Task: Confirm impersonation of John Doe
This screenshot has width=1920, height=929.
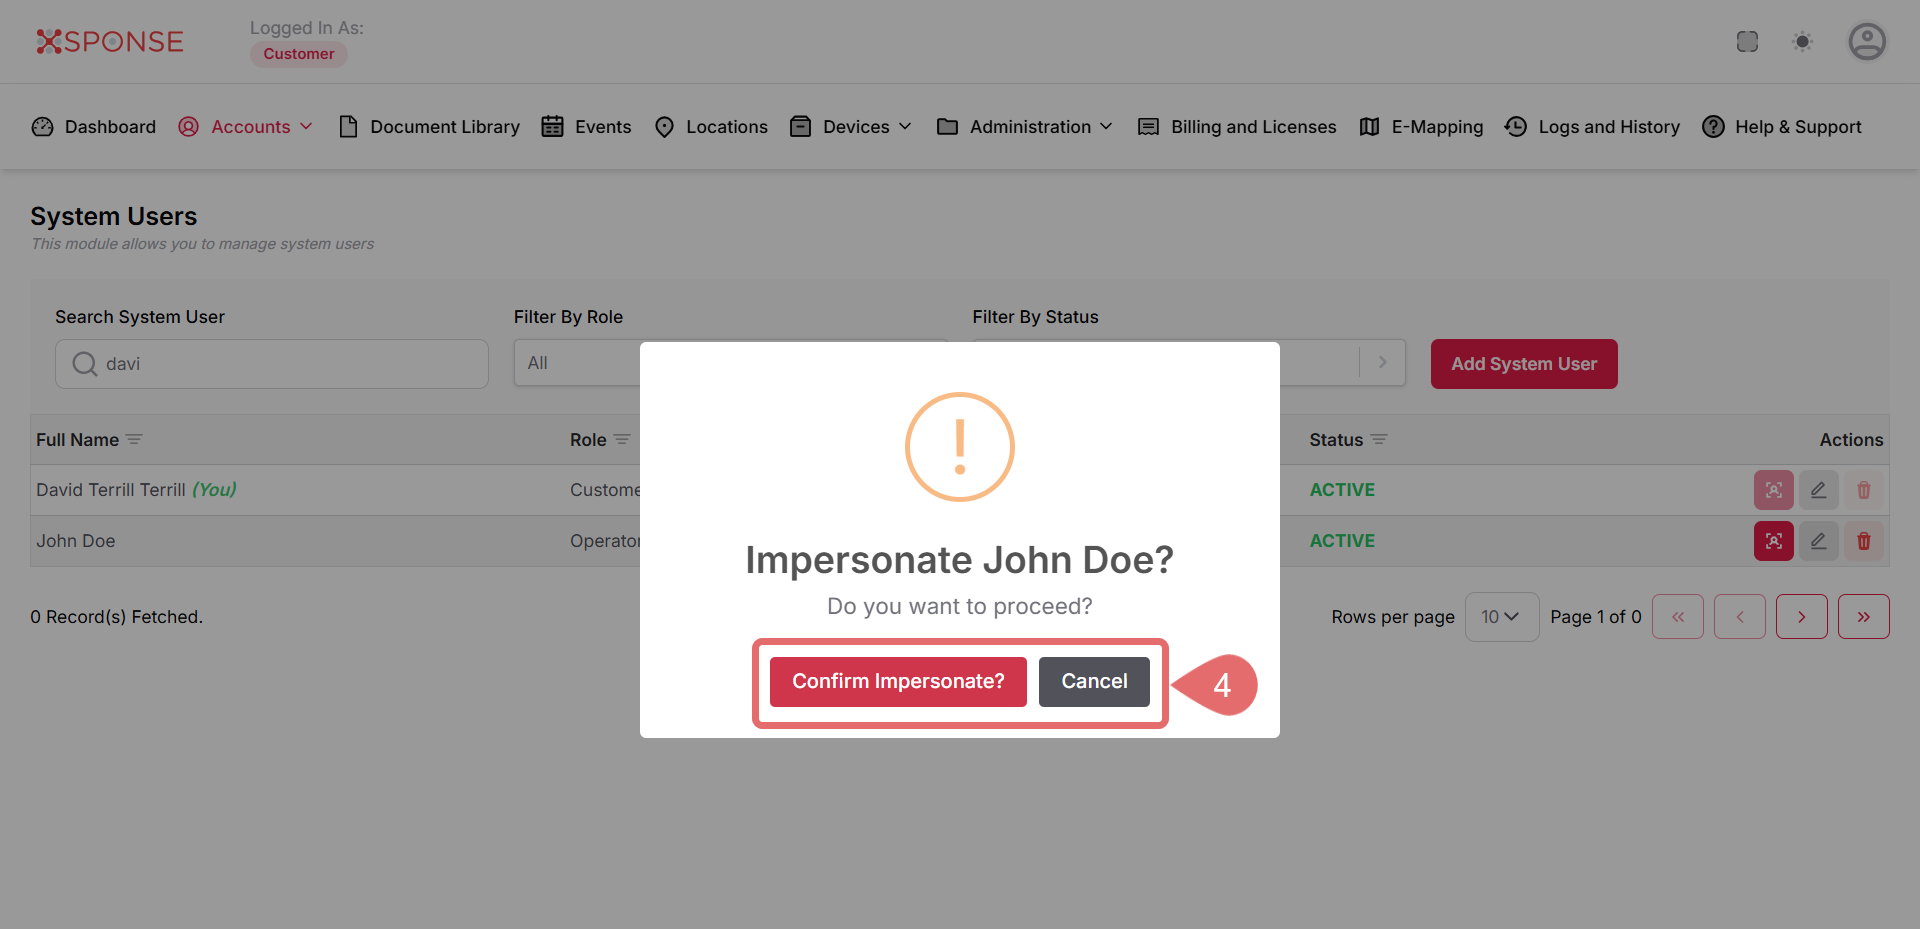Action: click(897, 682)
